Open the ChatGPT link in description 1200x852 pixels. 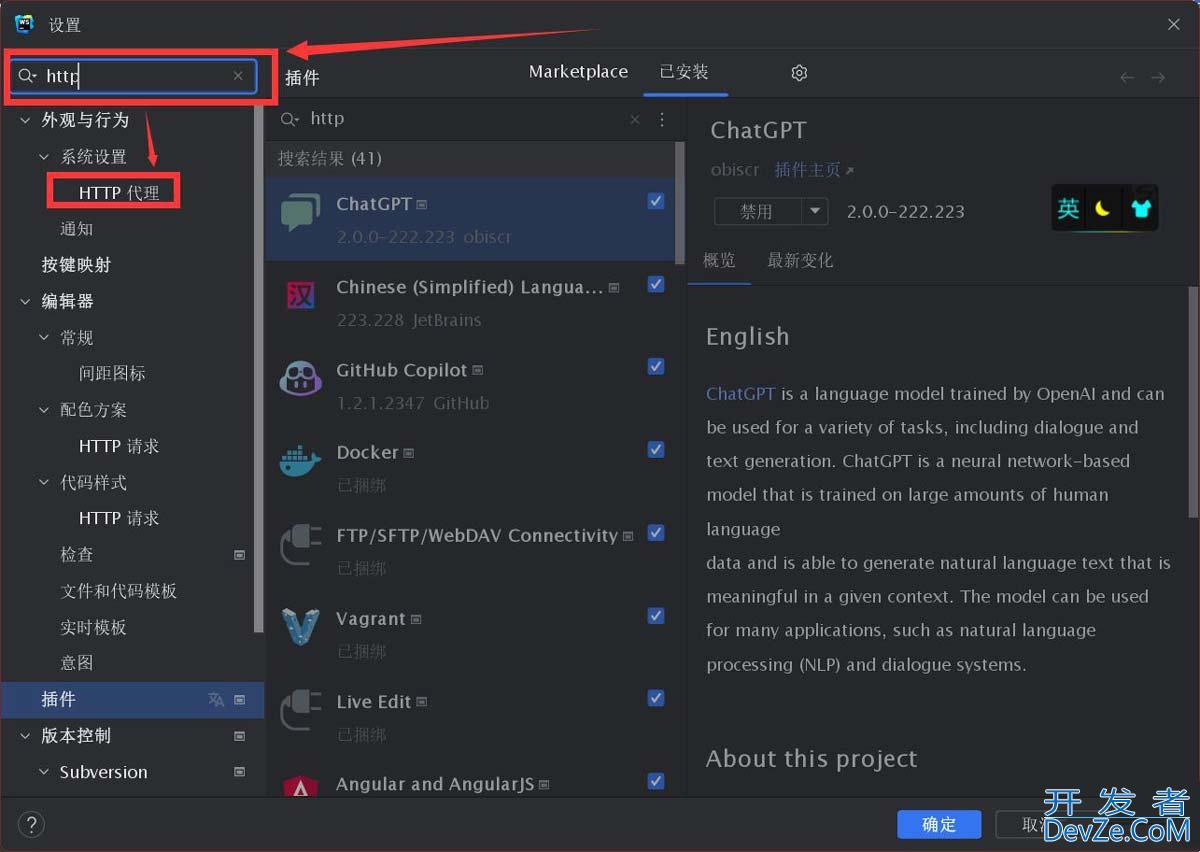[741, 394]
